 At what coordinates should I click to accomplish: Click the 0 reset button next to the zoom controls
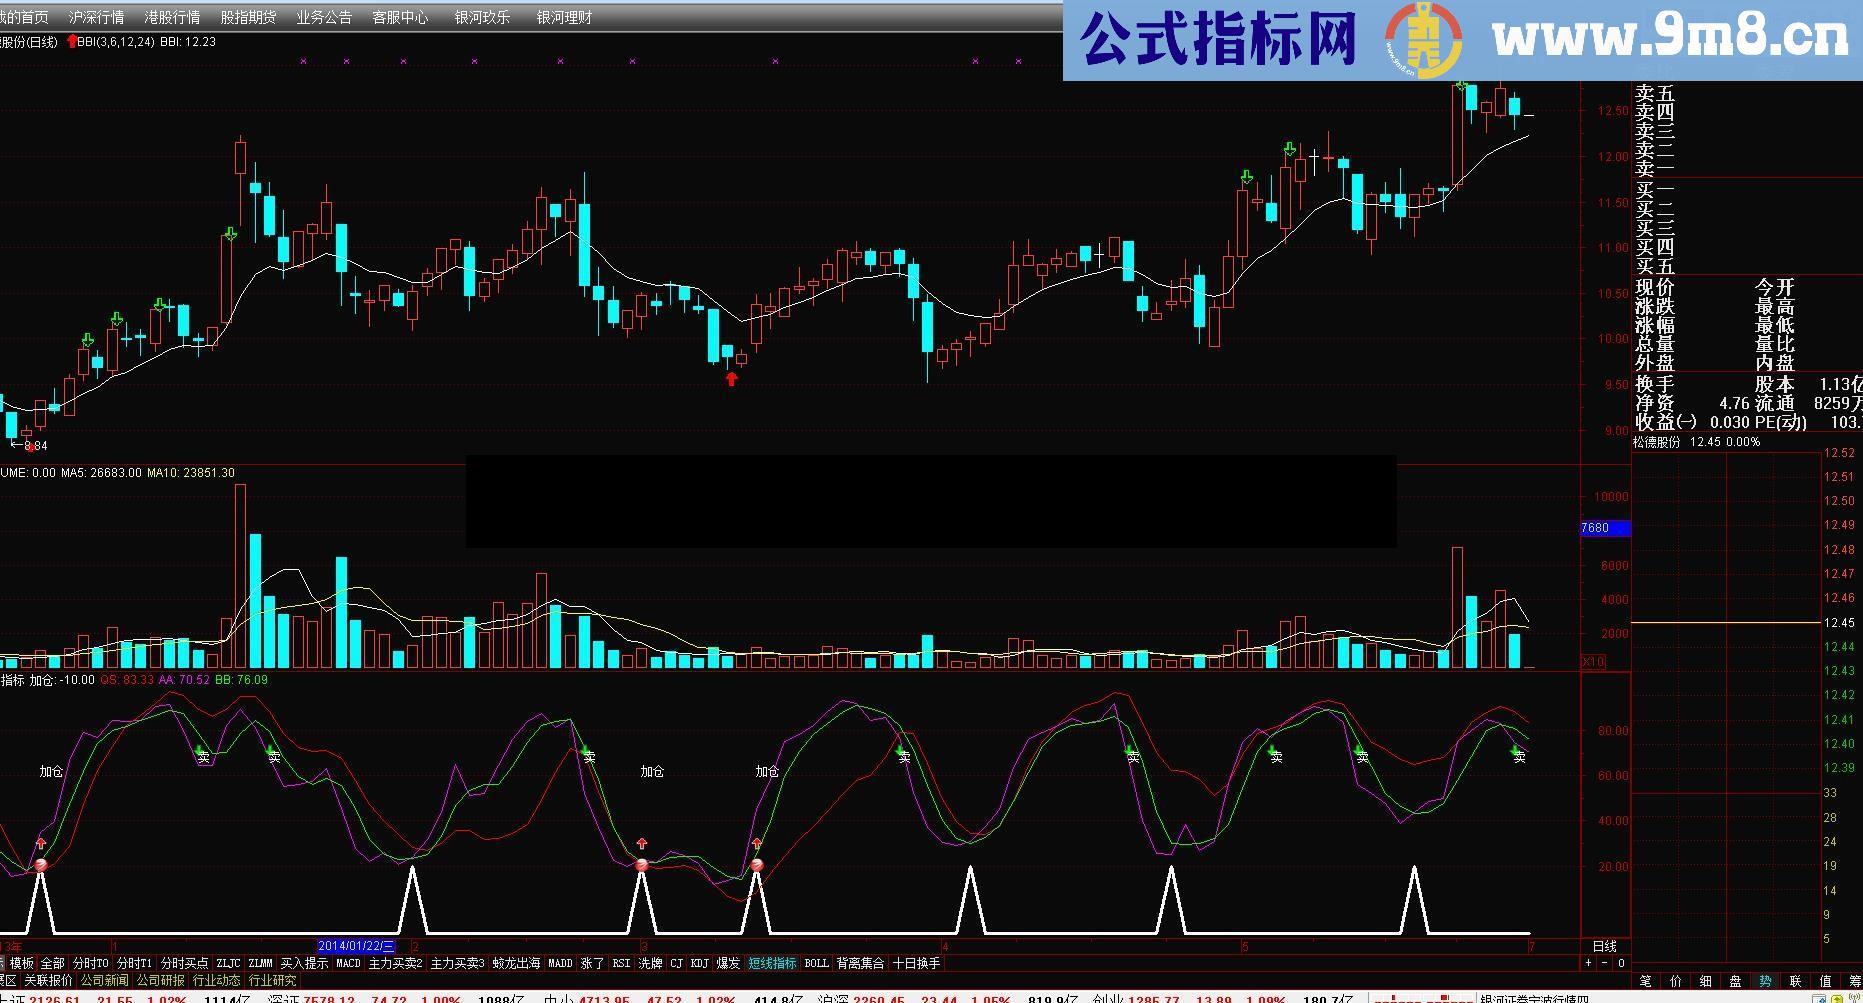coord(1621,963)
